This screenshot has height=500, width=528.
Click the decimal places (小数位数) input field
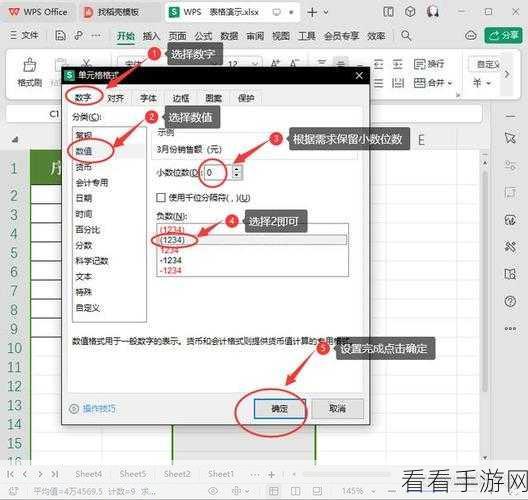pos(217,173)
